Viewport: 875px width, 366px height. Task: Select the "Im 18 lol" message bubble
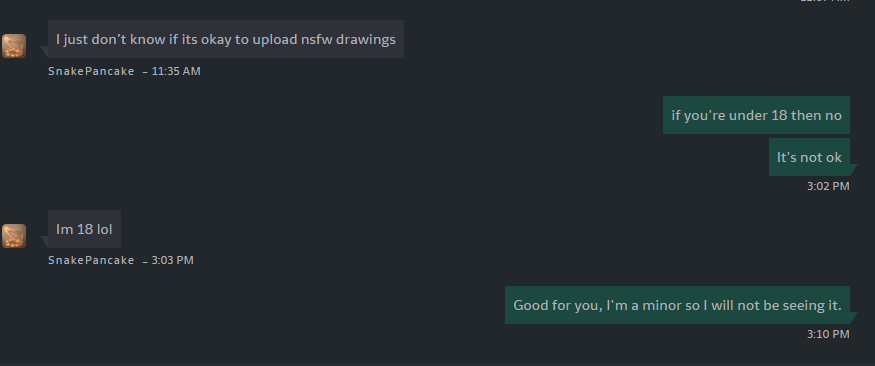tap(84, 229)
